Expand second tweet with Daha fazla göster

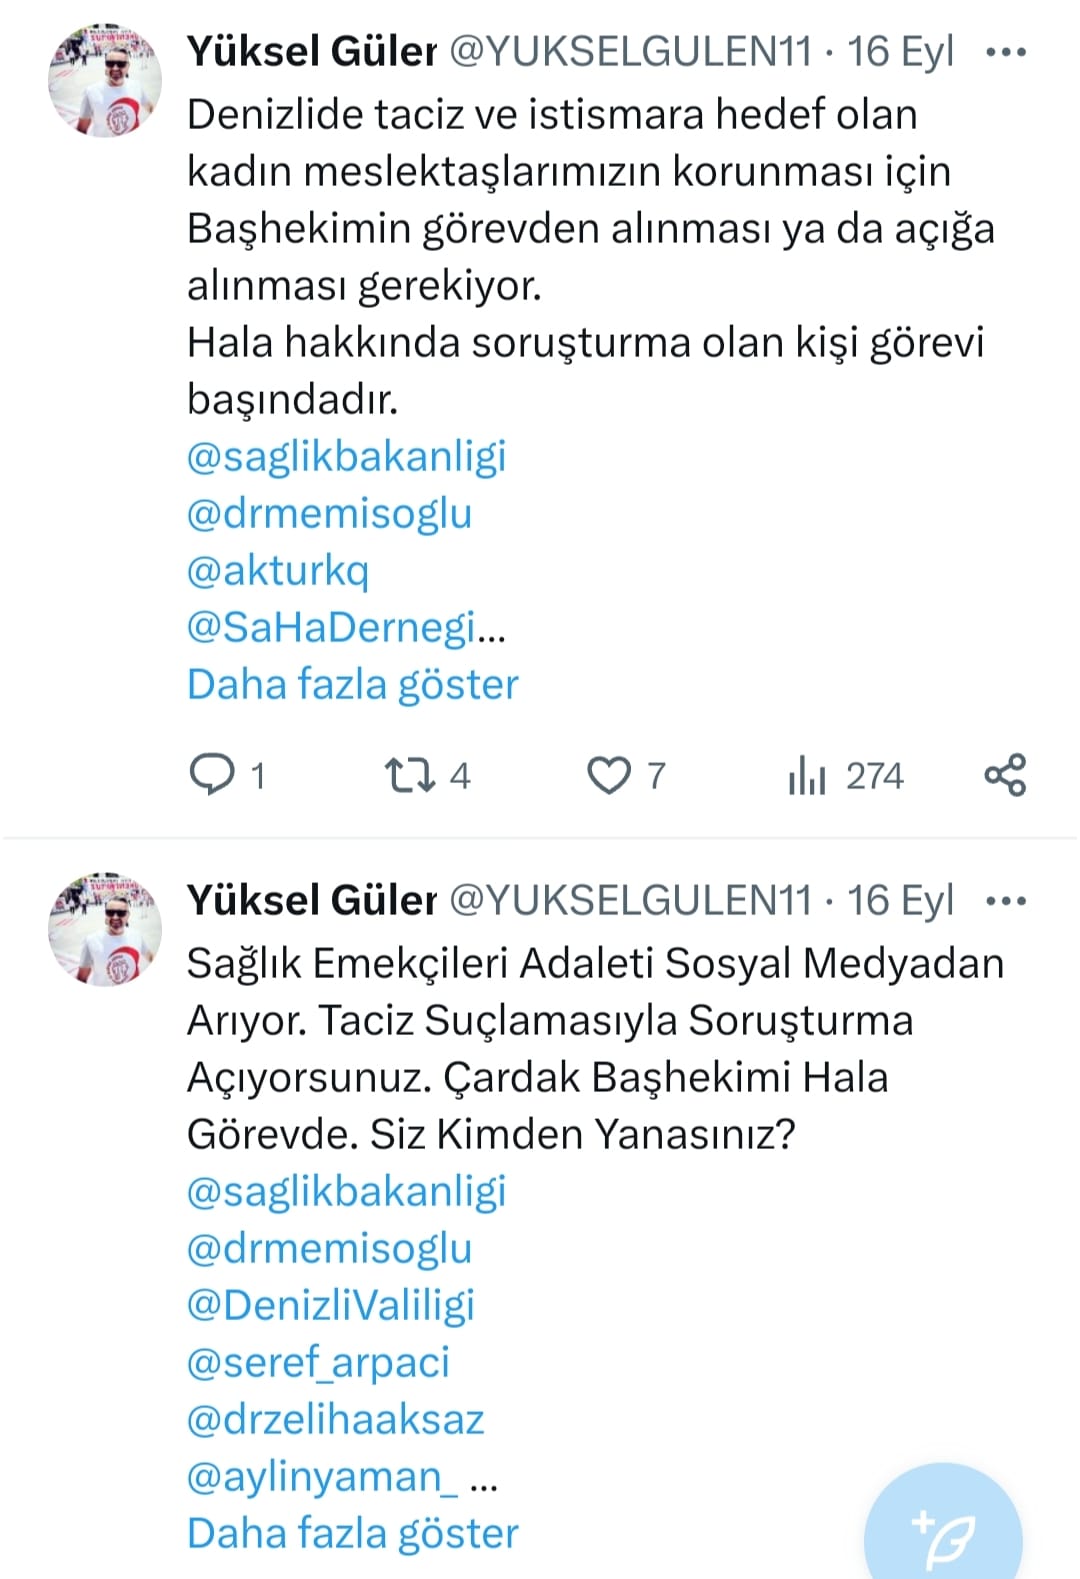[352, 1533]
